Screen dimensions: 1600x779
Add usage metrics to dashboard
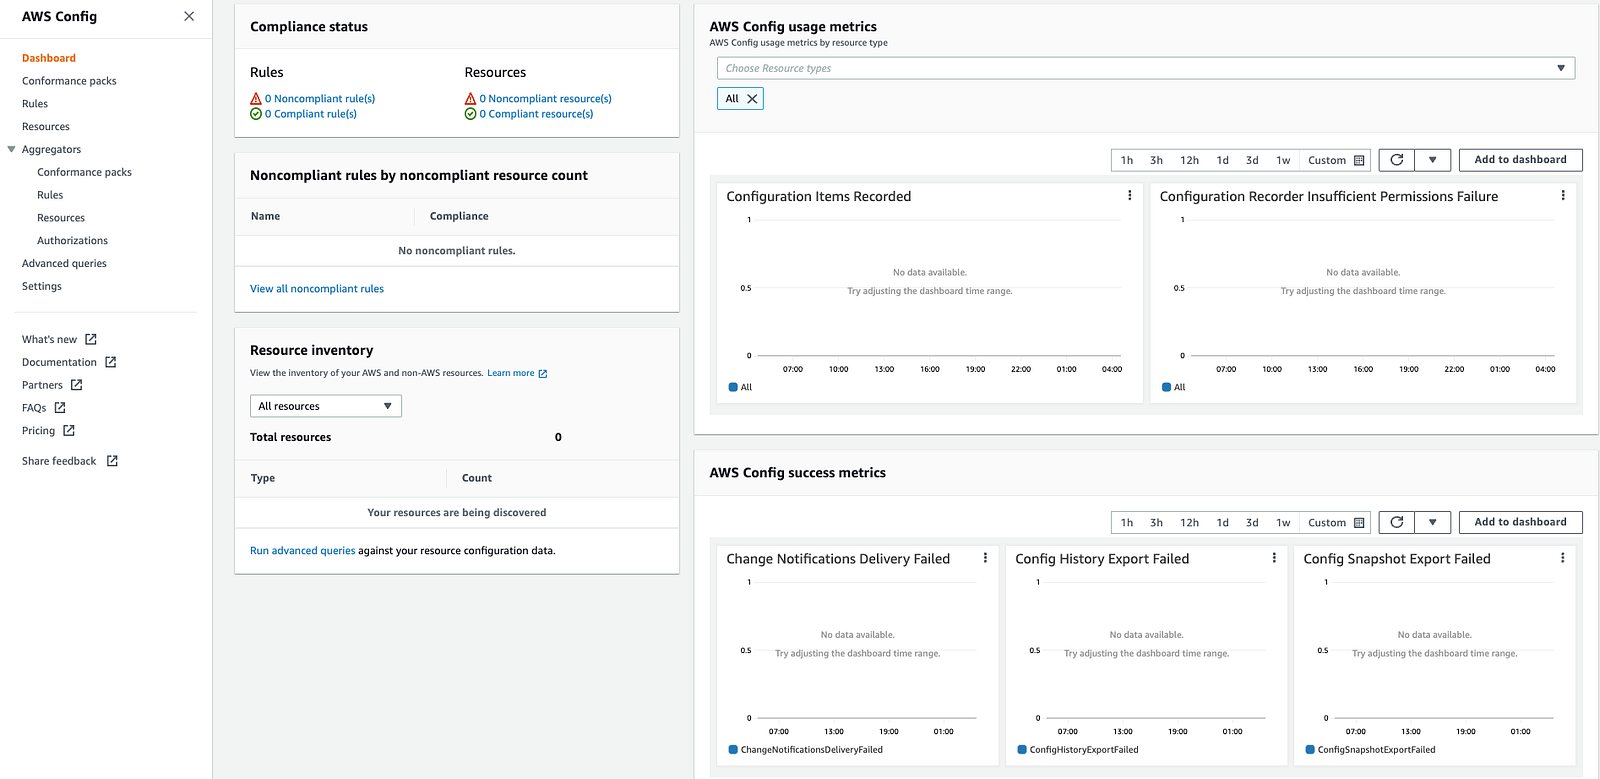coord(1520,160)
